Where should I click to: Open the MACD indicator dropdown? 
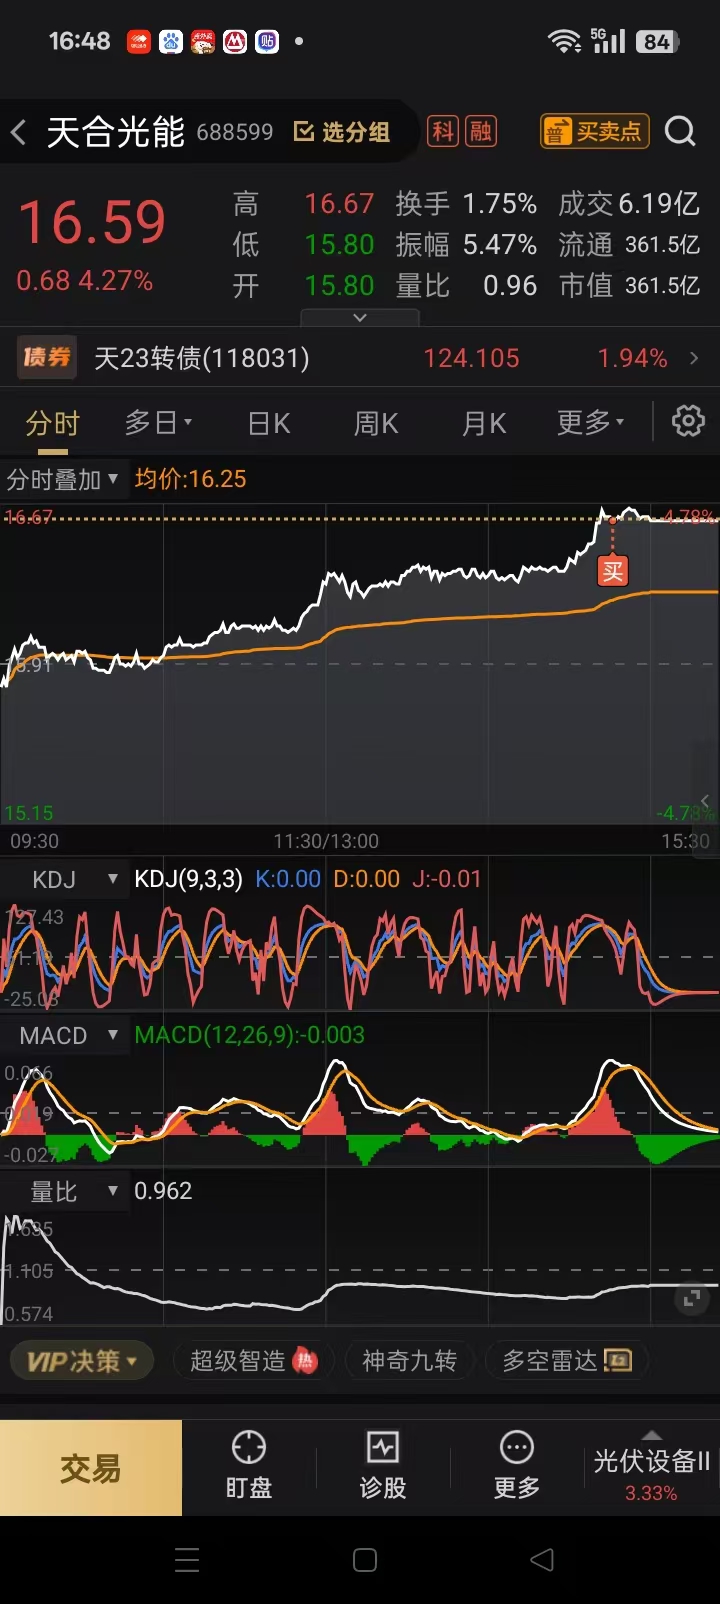pos(65,1035)
